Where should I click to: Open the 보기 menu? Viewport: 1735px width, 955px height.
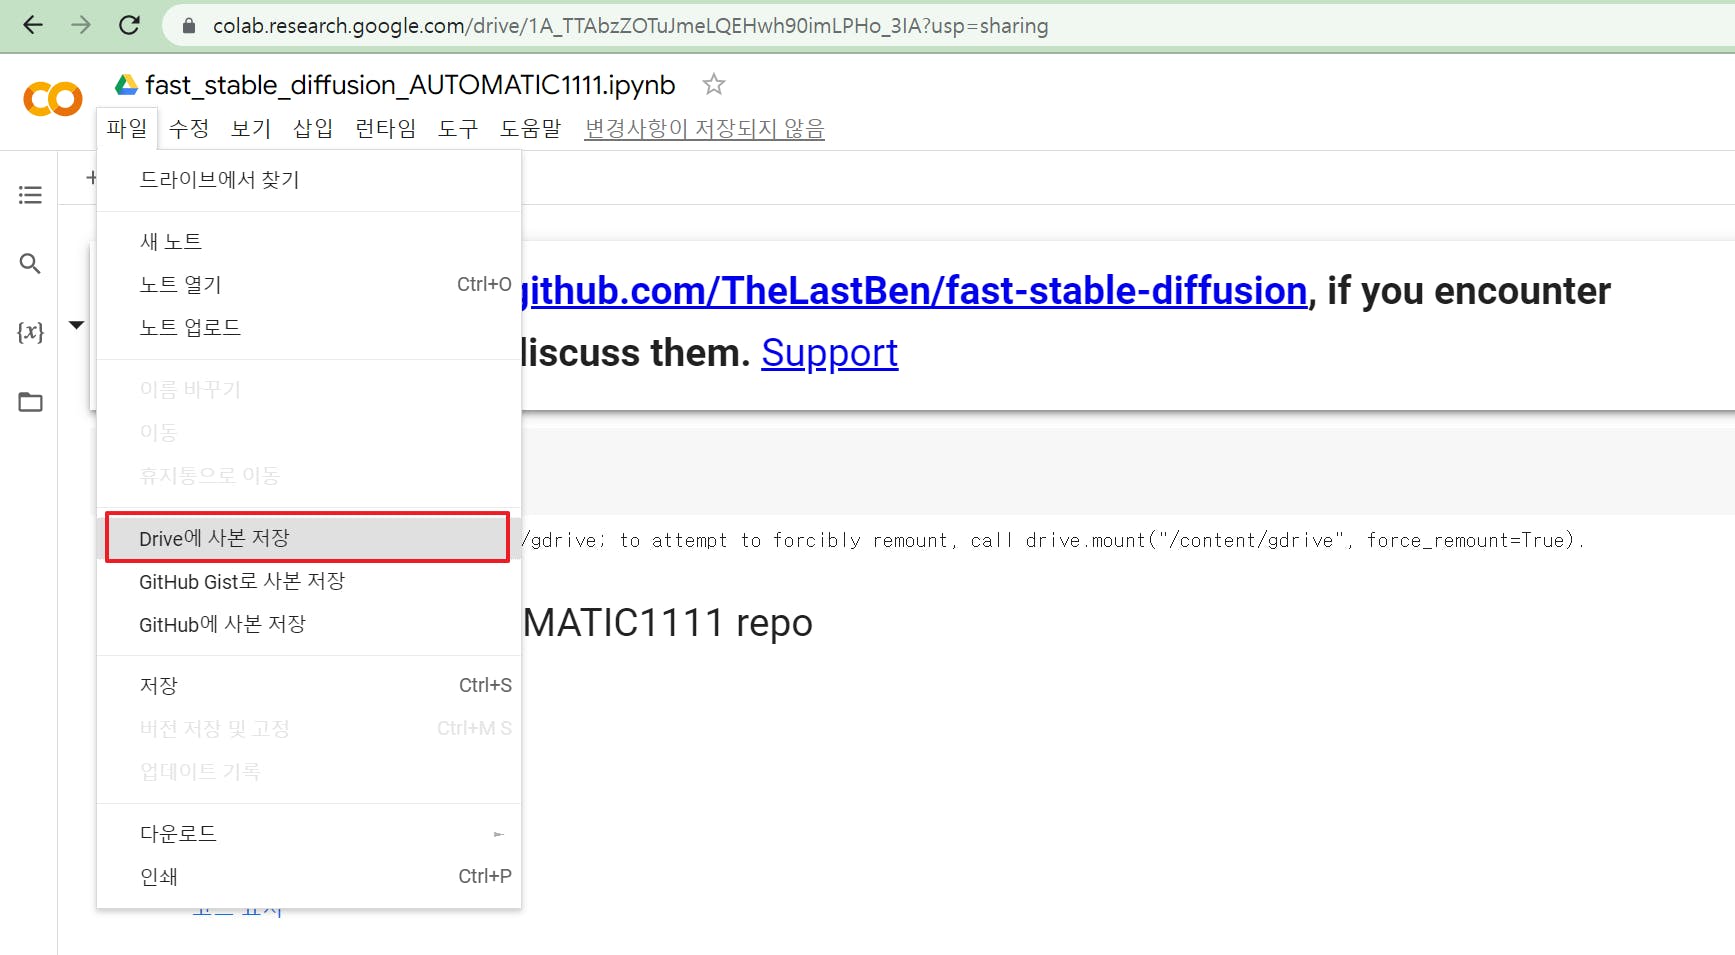pyautogui.click(x=251, y=128)
